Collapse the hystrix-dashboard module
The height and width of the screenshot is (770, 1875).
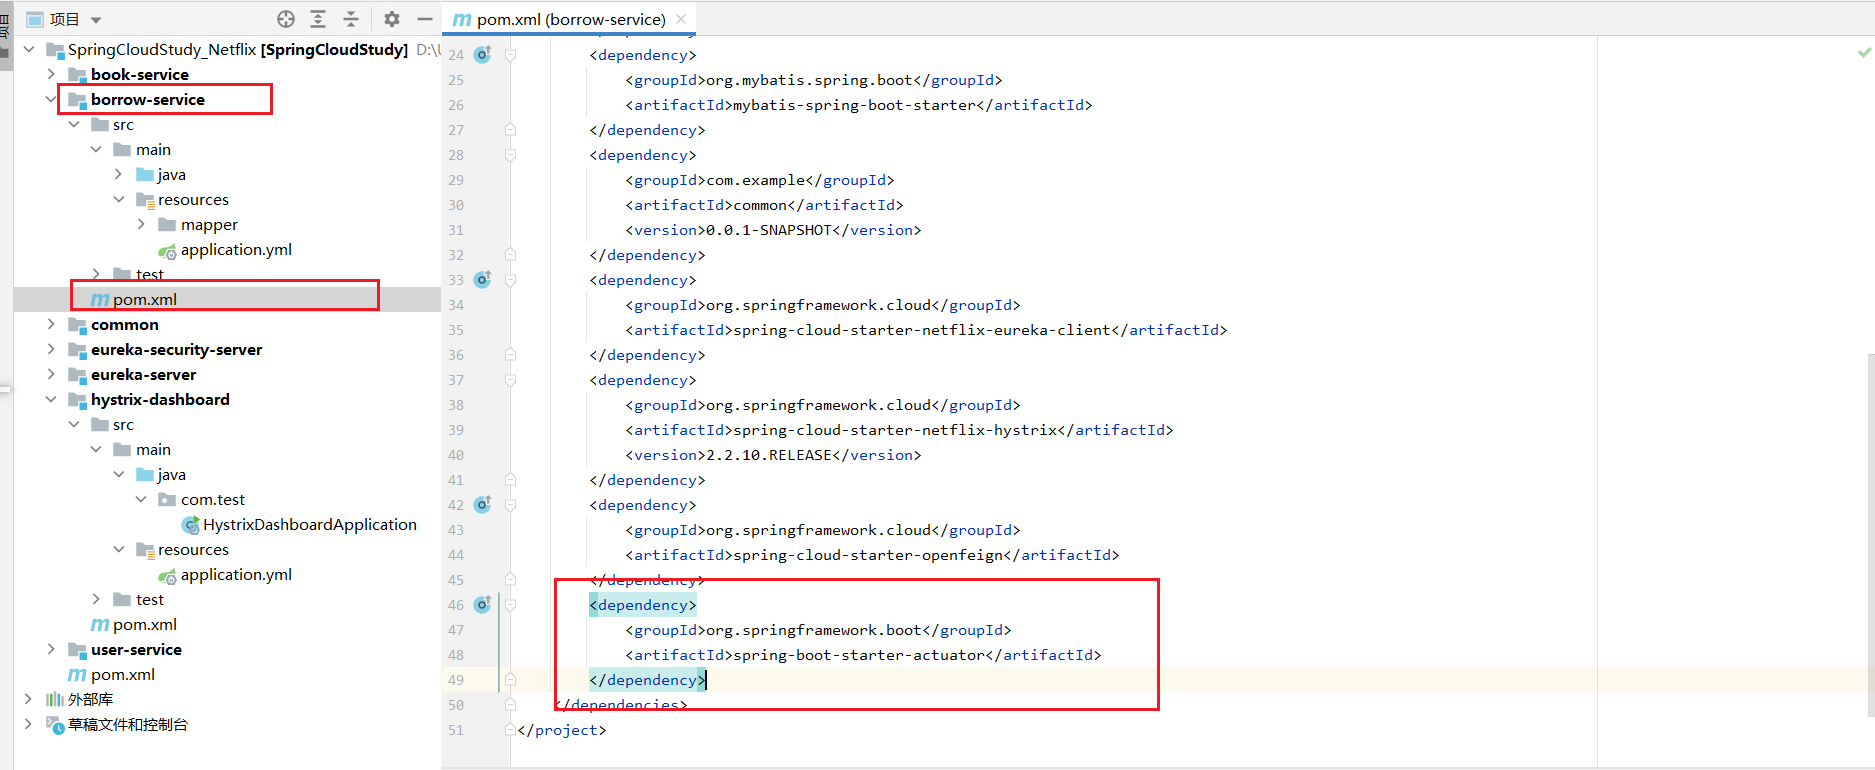click(x=51, y=399)
